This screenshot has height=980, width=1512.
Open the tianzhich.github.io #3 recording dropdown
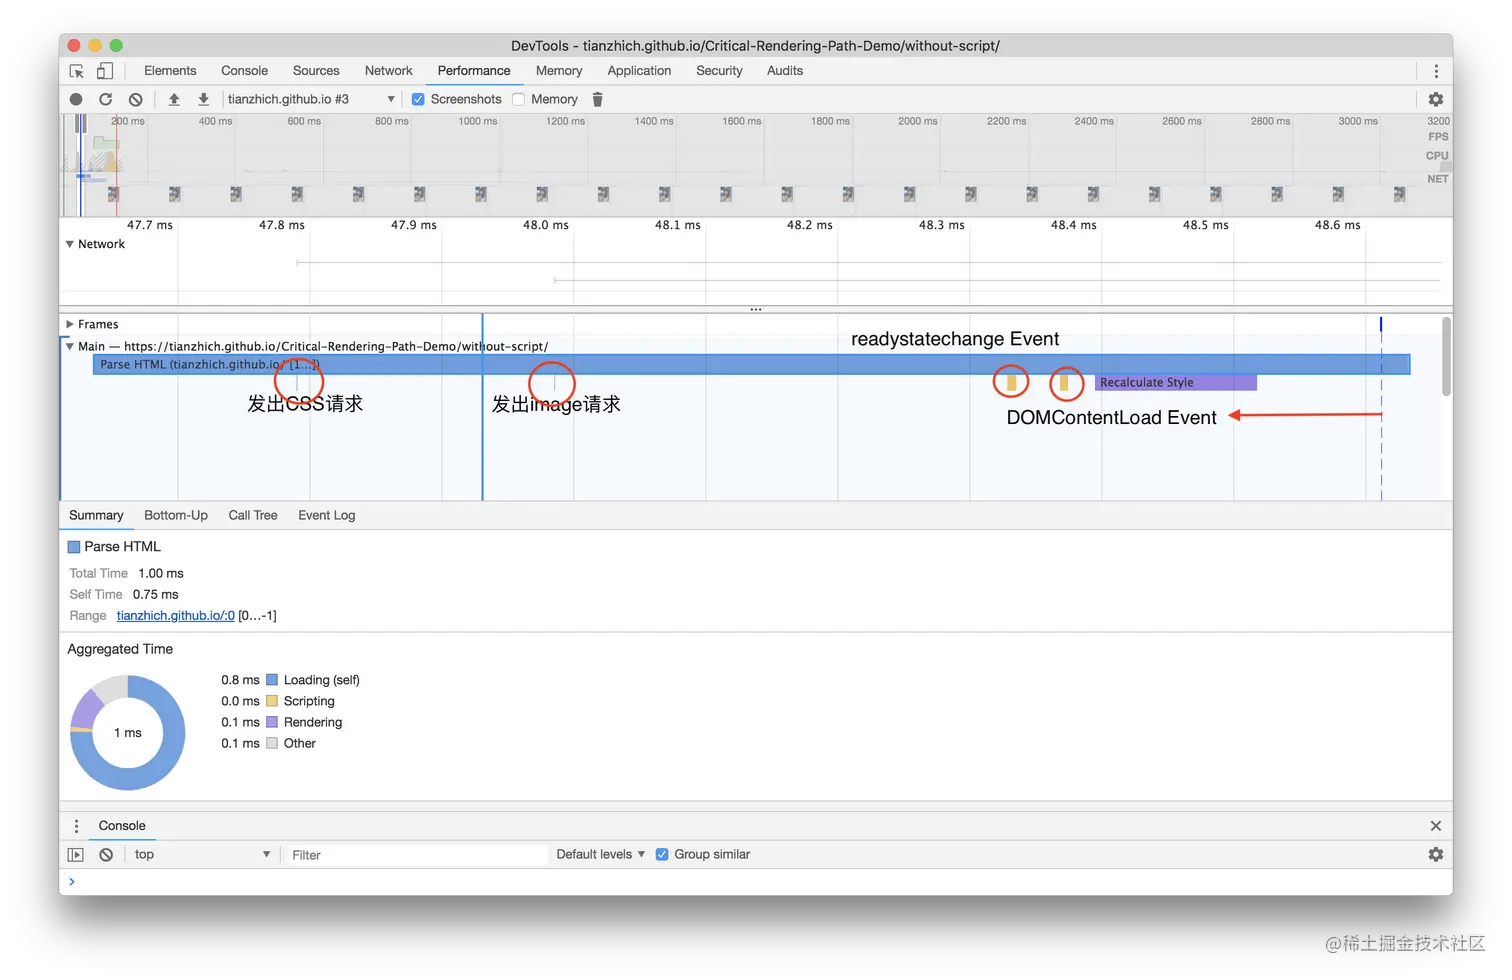311,99
